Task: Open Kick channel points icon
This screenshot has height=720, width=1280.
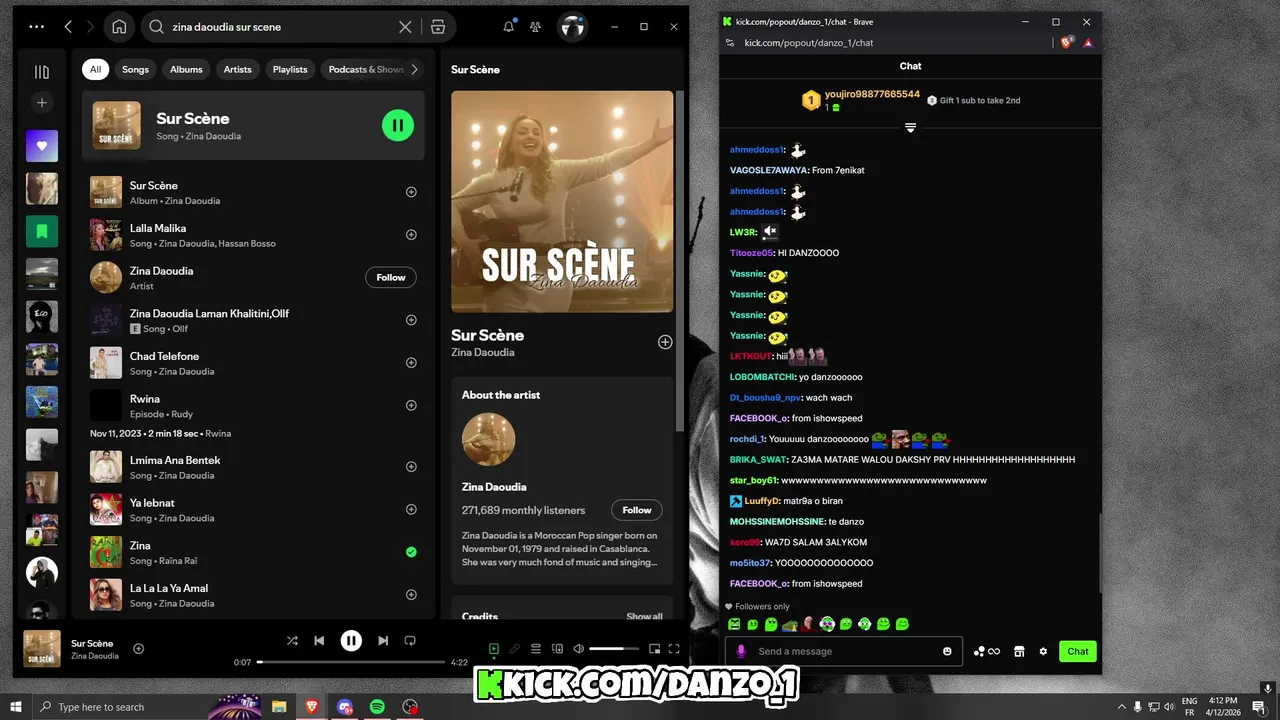Action: 986,651
